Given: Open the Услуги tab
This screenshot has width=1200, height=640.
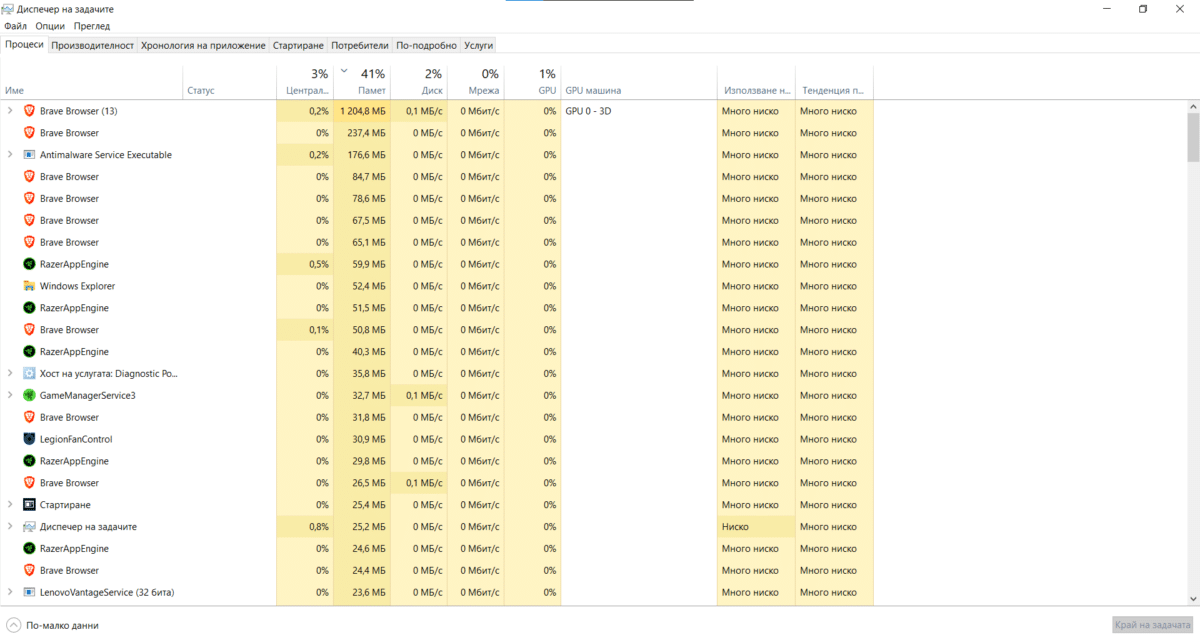Looking at the screenshot, I should (478, 45).
